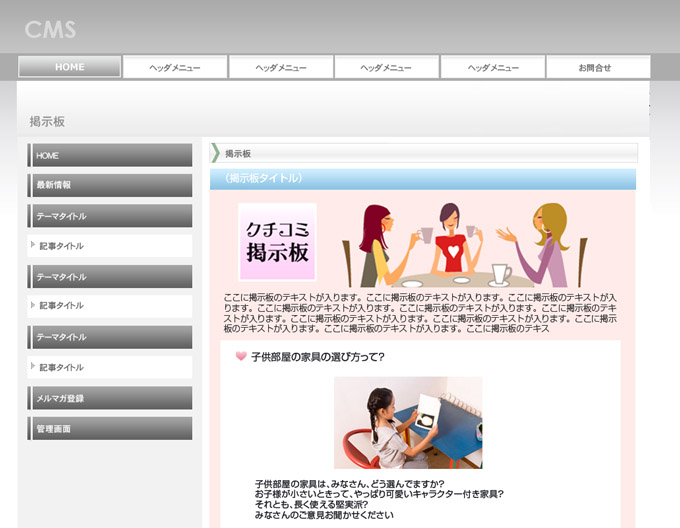
Task: Choose the last ヘッダメニュー tab before お問合せ
Action: 492,67
